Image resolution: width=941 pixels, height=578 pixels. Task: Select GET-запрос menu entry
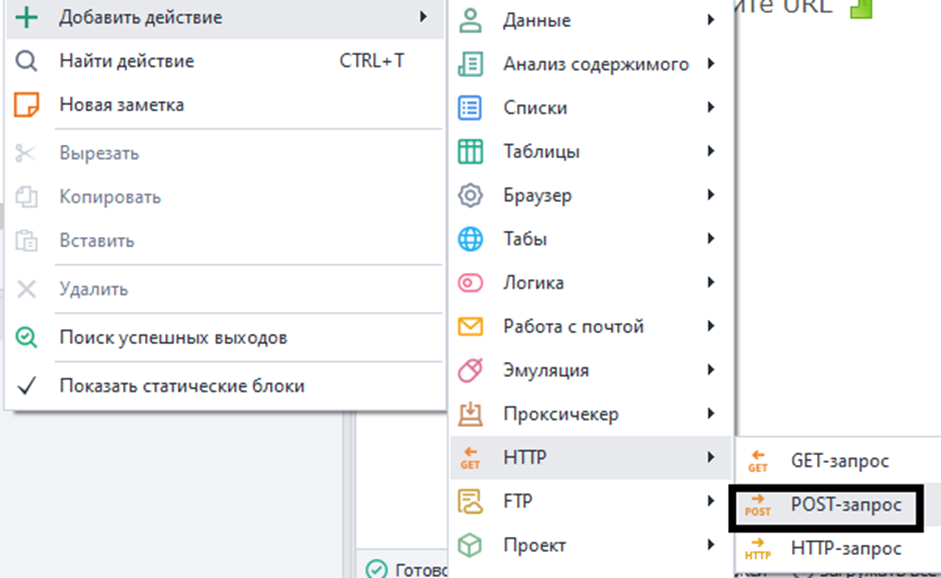(839, 462)
